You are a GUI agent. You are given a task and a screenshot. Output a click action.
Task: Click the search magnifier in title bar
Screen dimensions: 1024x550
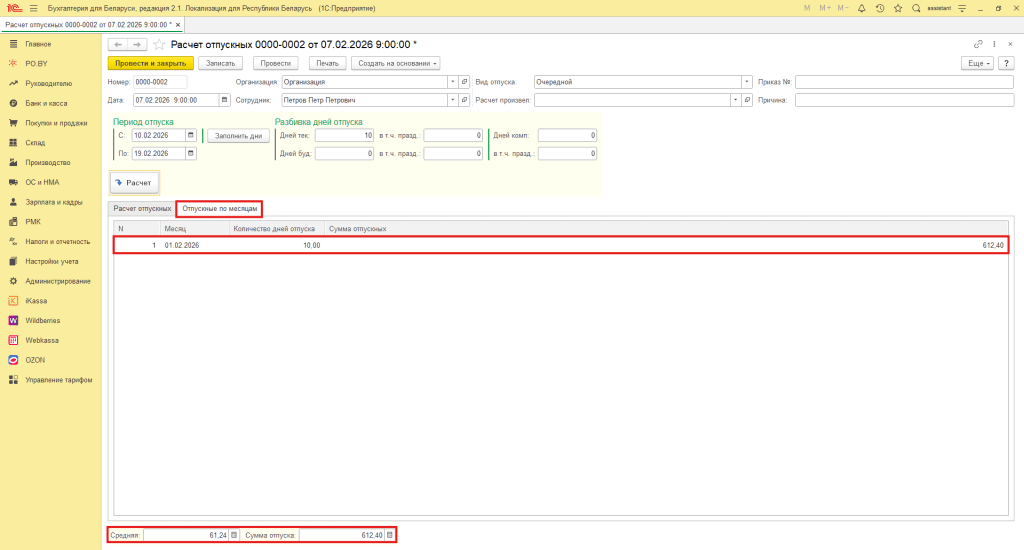(x=914, y=8)
